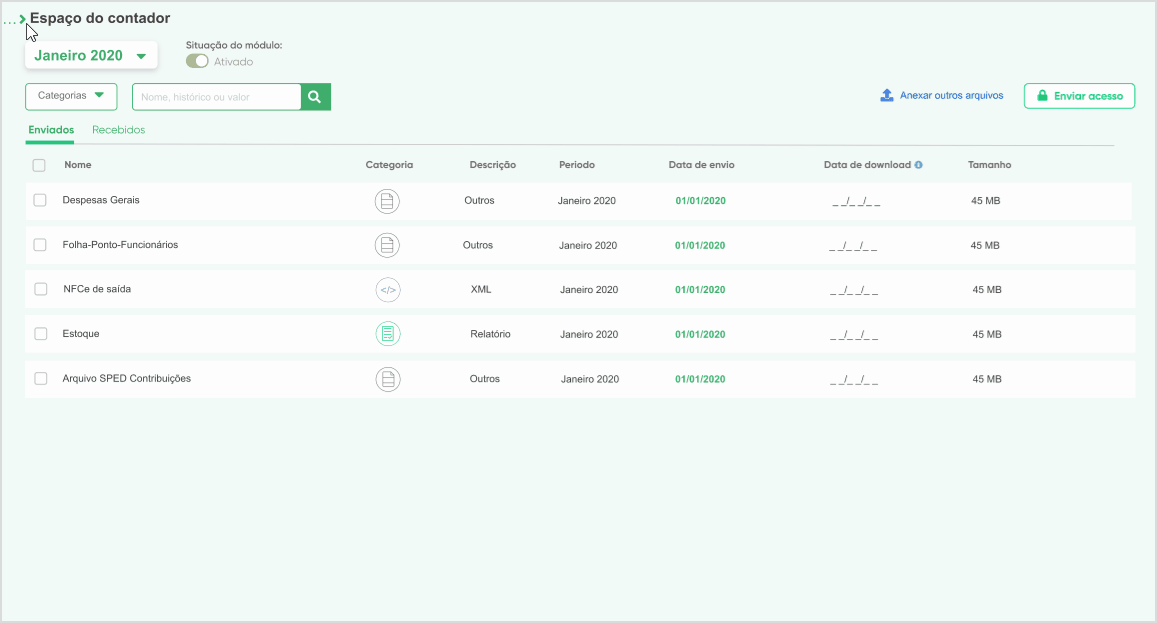Image resolution: width=1157 pixels, height=623 pixels.
Task: Click the Enviar acesso button
Action: point(1080,96)
